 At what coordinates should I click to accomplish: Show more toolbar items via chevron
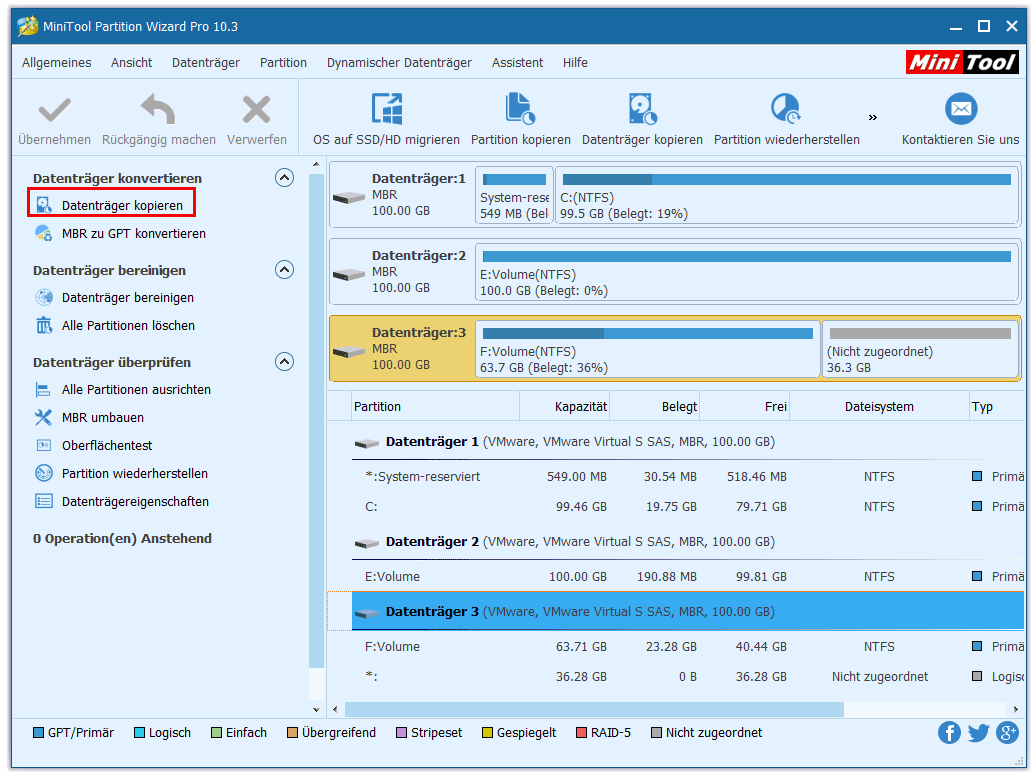pos(872,117)
